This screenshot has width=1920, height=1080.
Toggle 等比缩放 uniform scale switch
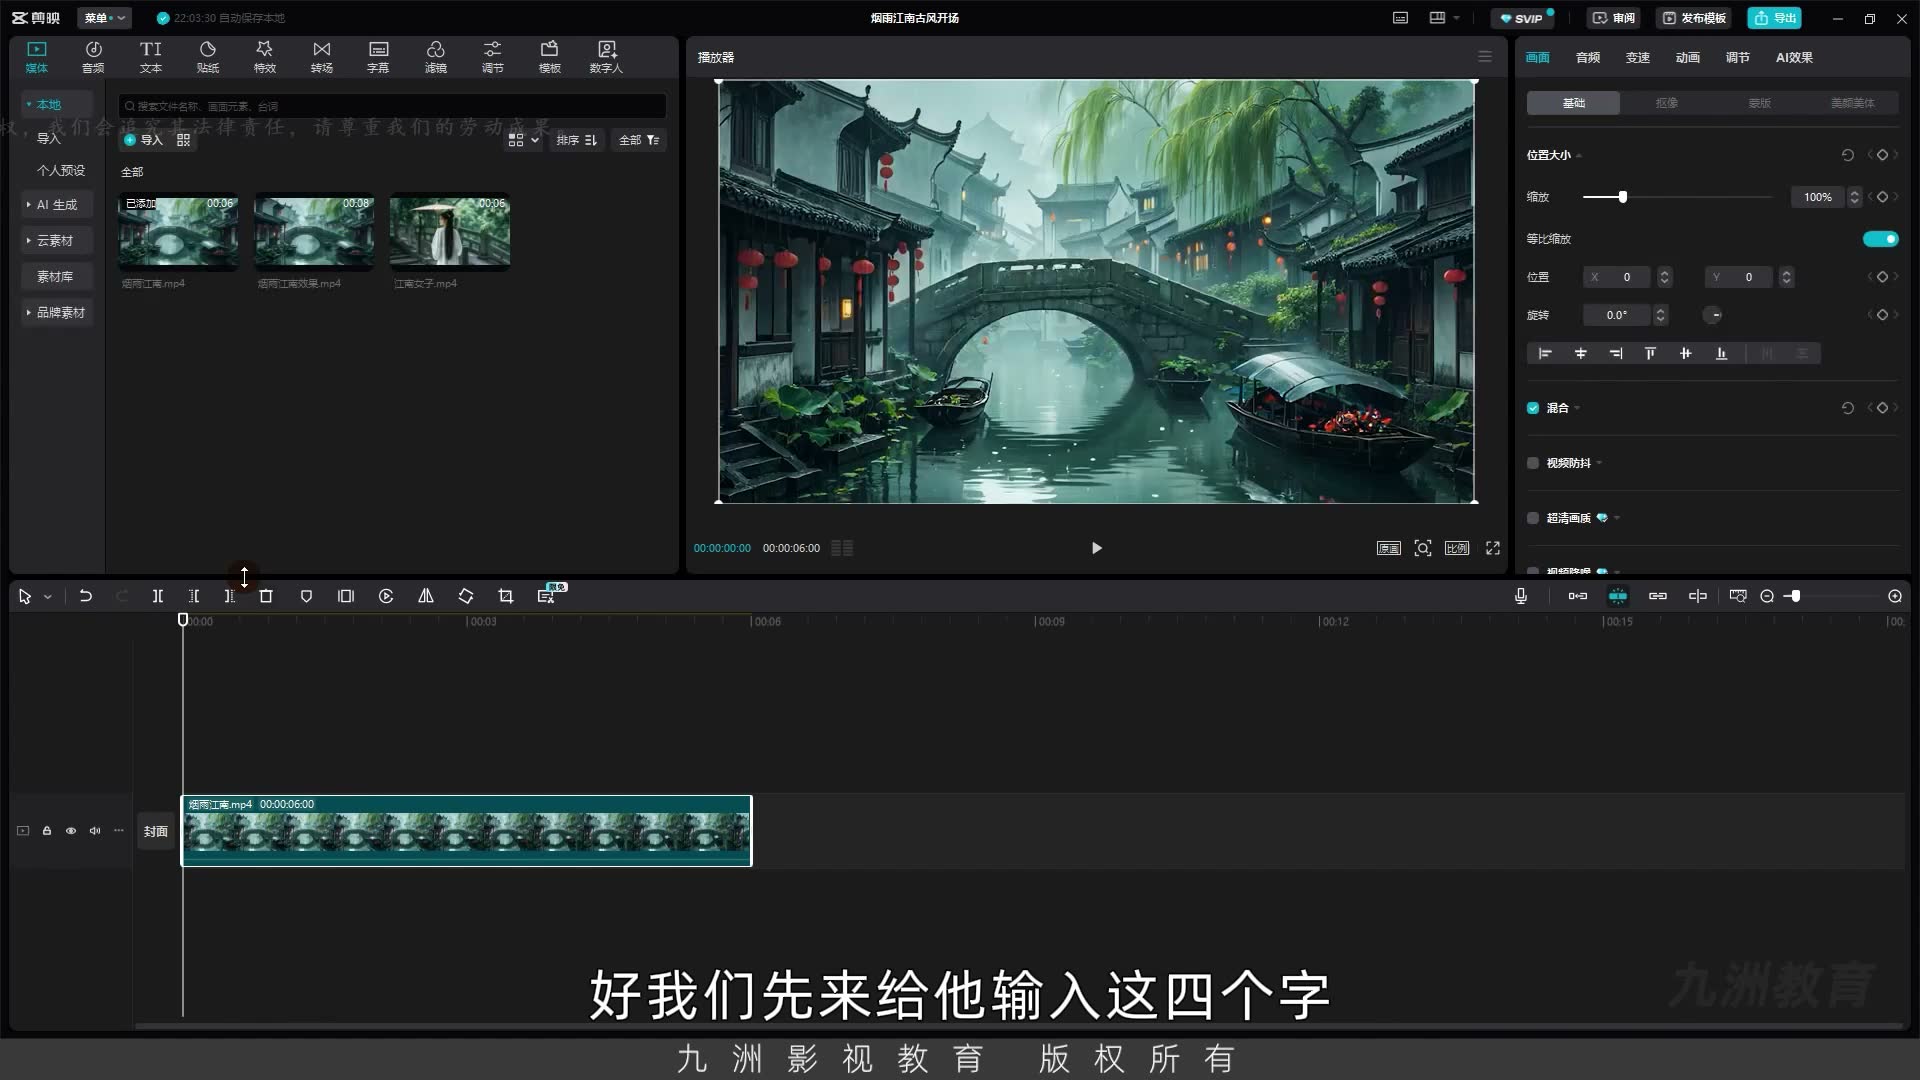pyautogui.click(x=1880, y=239)
